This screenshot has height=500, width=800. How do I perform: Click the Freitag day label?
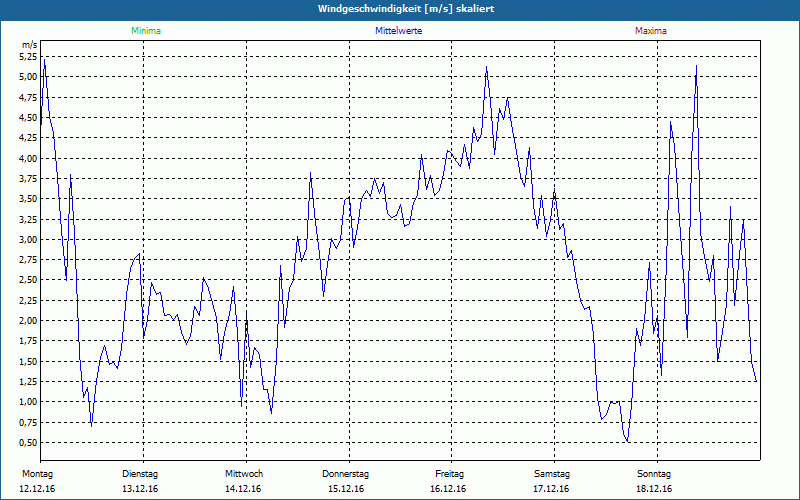449,474
